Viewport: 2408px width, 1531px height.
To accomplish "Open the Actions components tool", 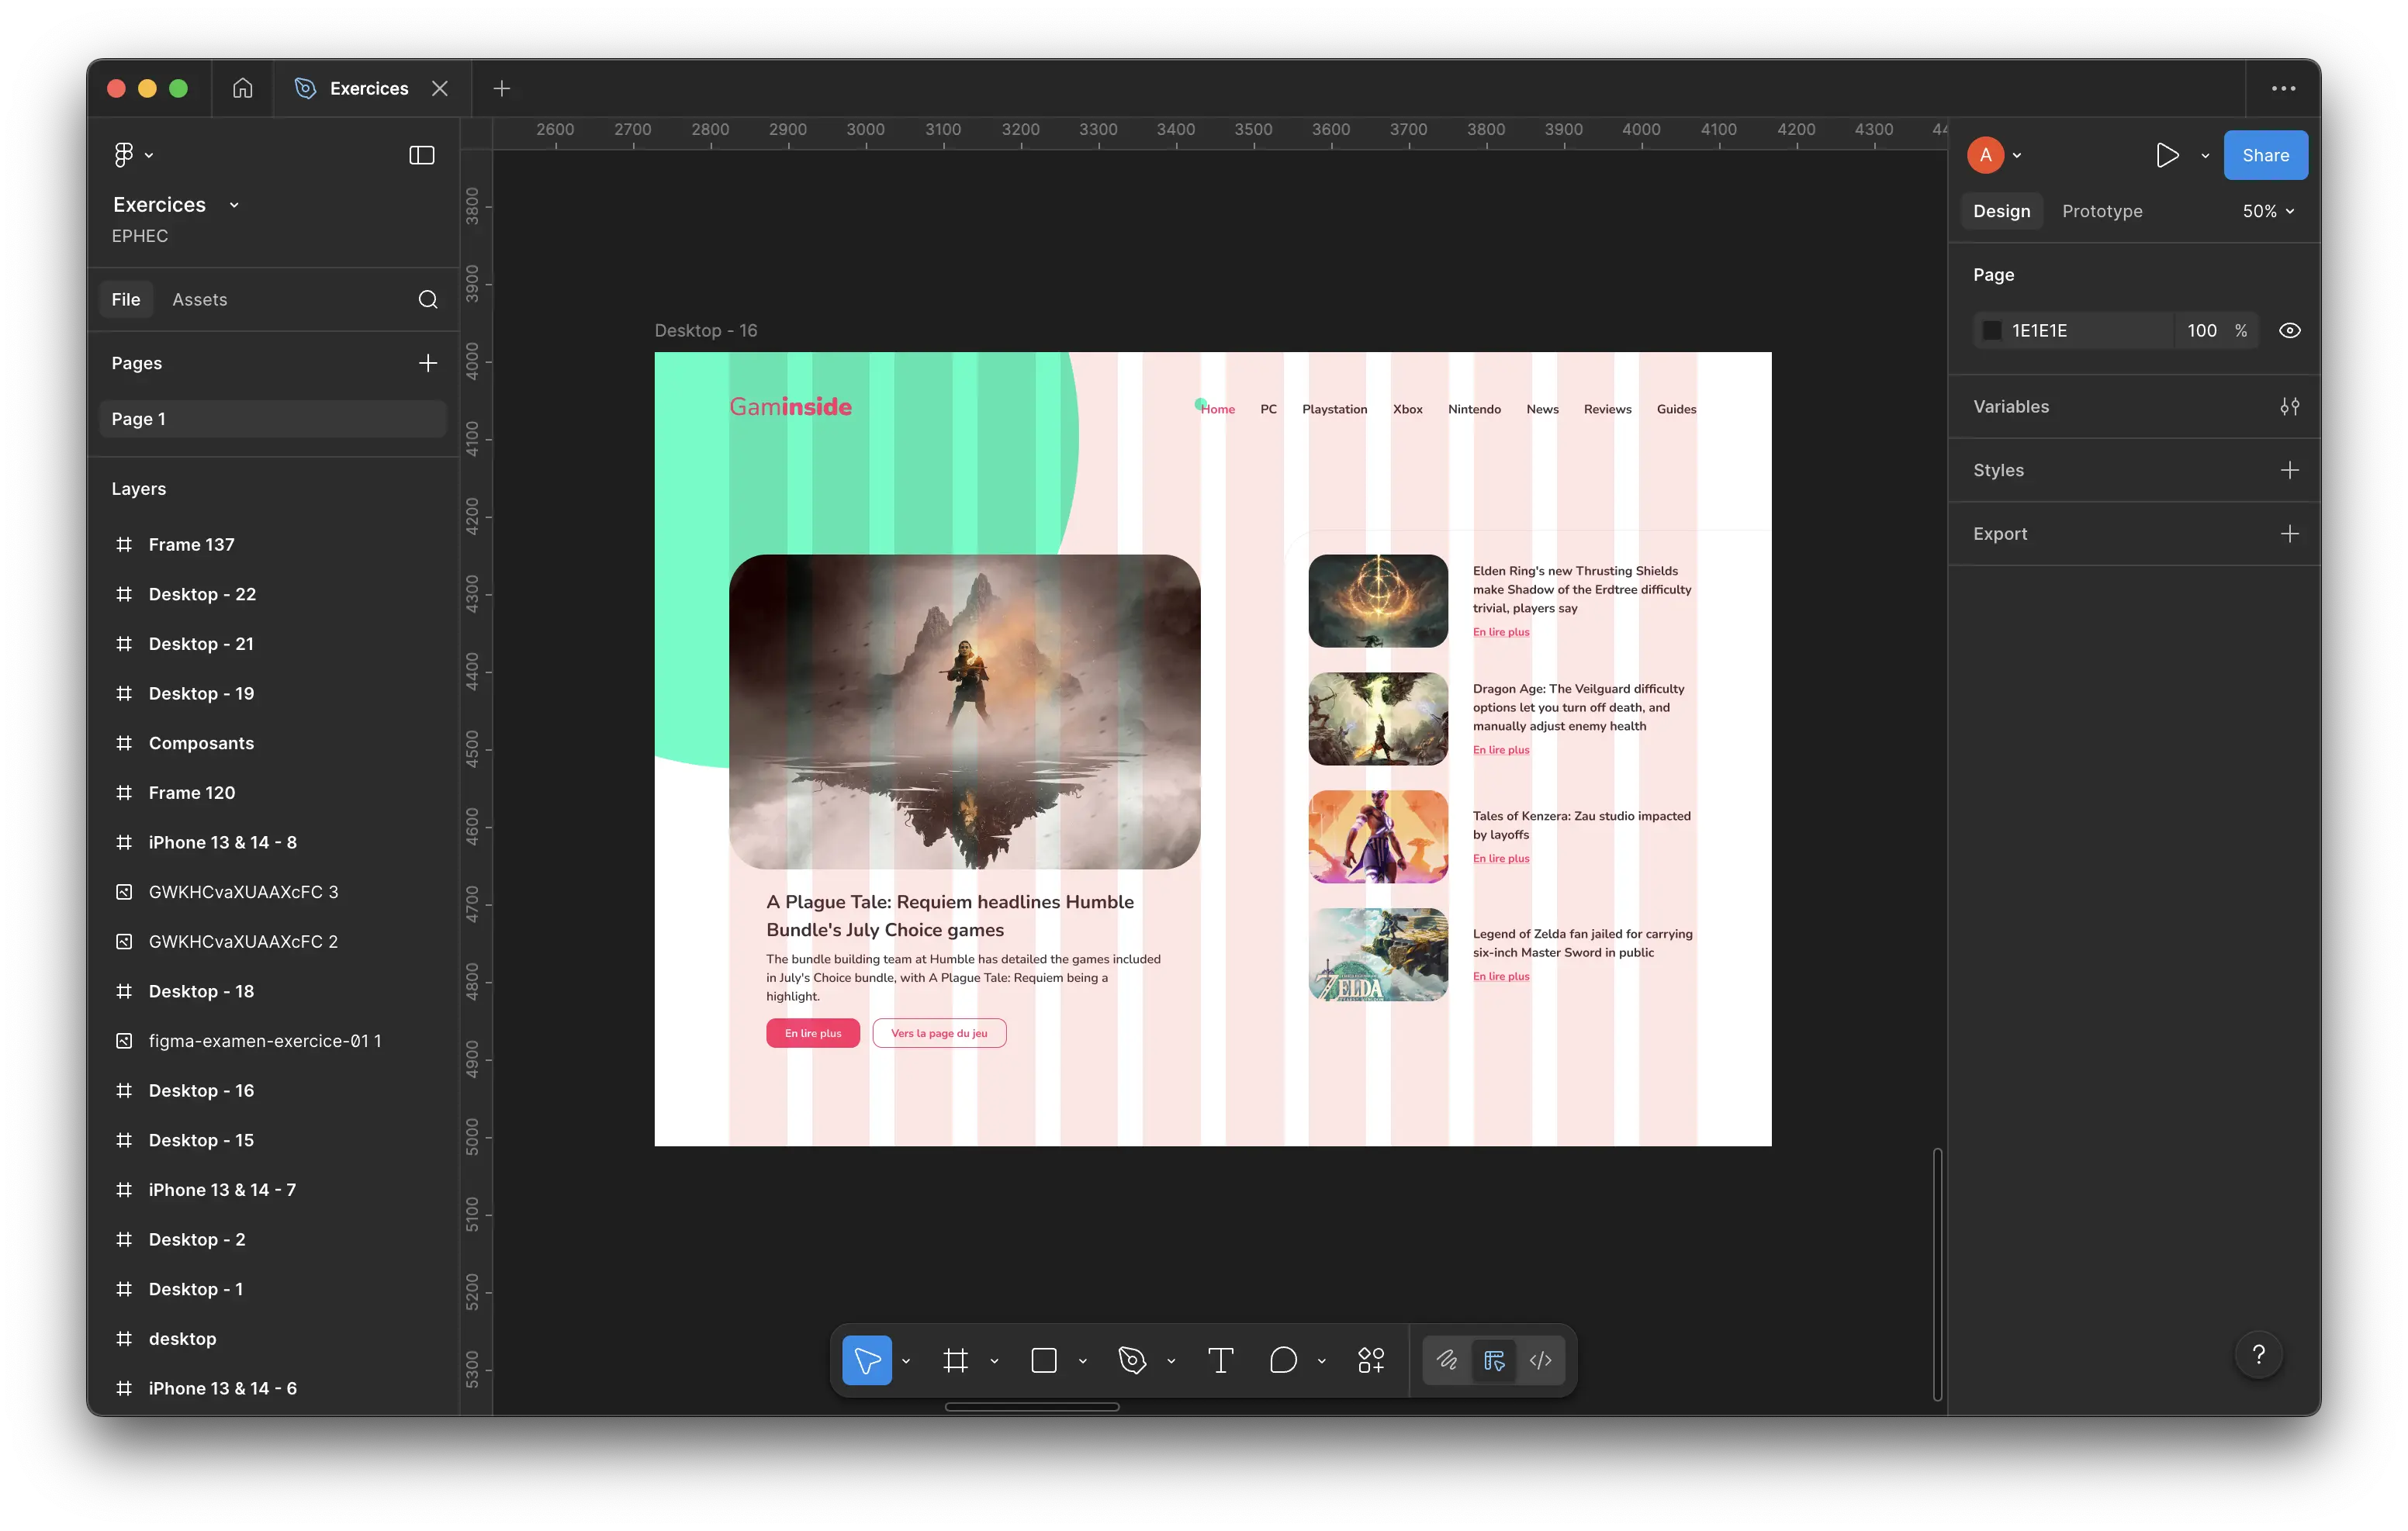I will 1370,1360.
